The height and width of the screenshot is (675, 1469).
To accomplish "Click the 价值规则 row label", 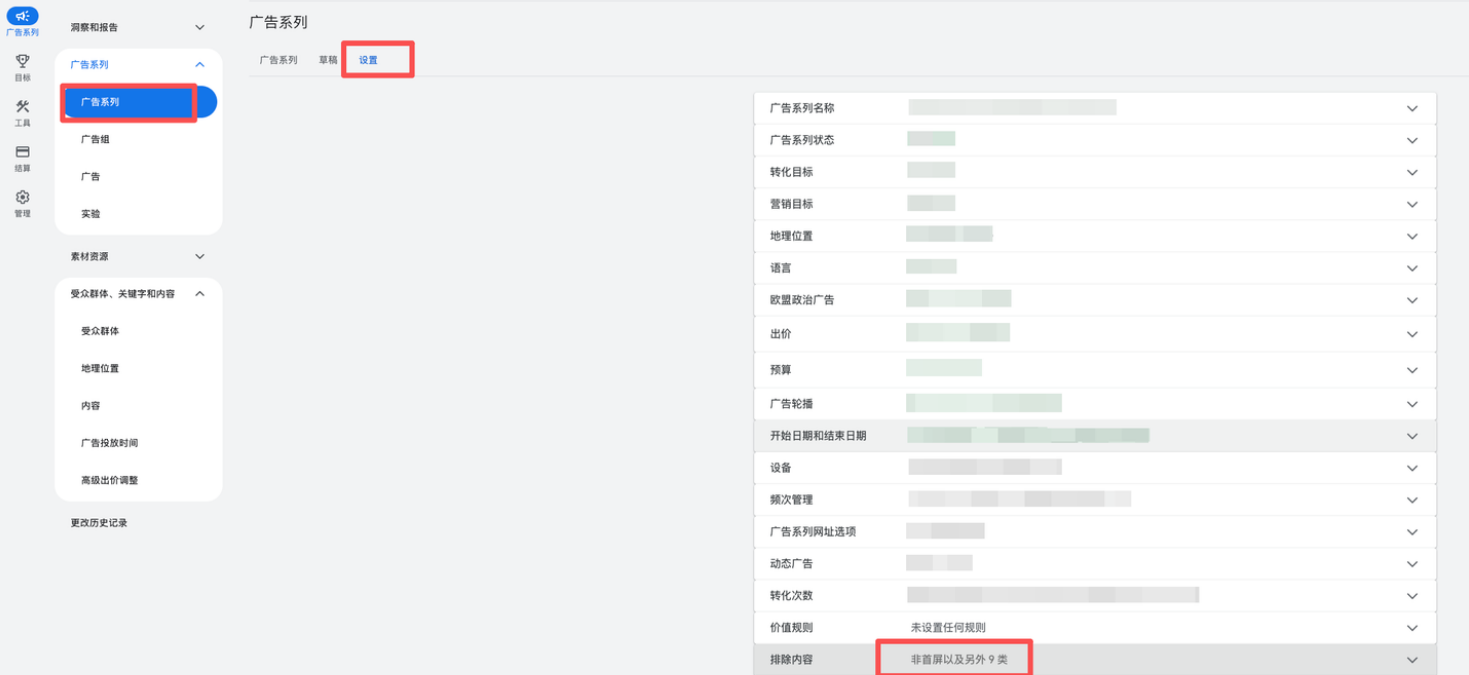I will pos(791,628).
